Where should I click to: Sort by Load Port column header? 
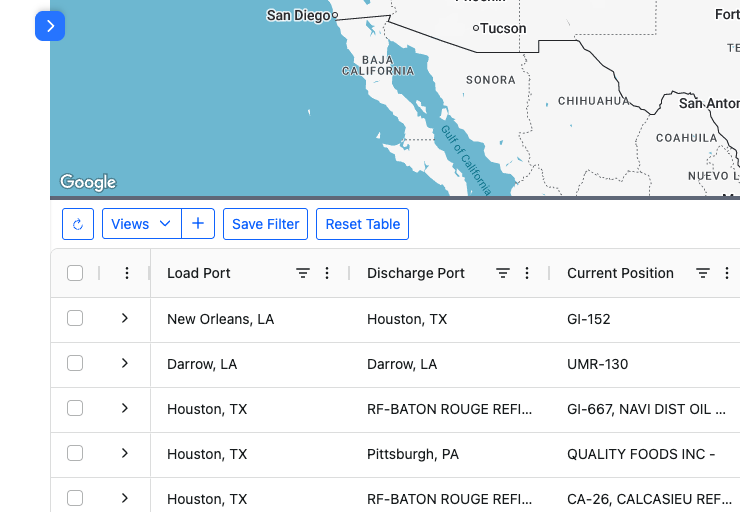pyautogui.click(x=199, y=273)
